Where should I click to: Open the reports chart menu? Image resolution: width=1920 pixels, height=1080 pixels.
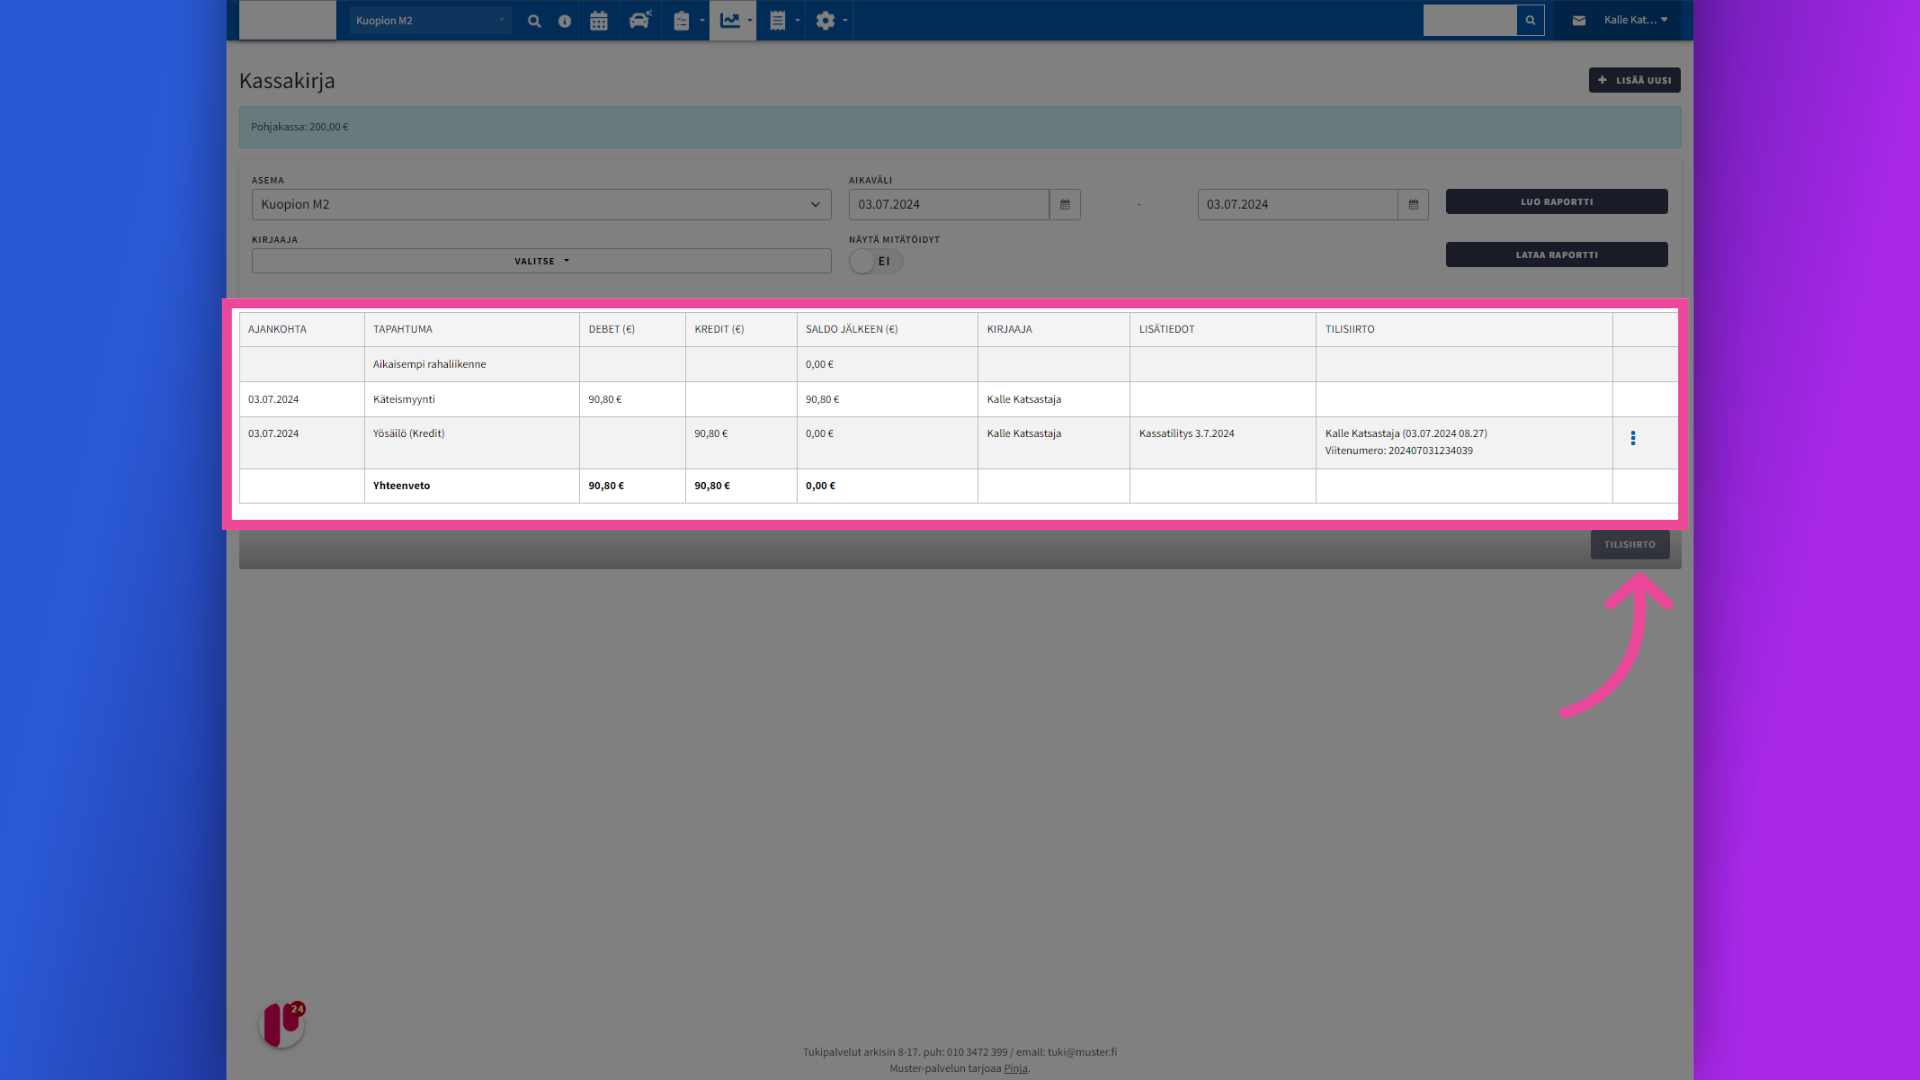(x=733, y=20)
